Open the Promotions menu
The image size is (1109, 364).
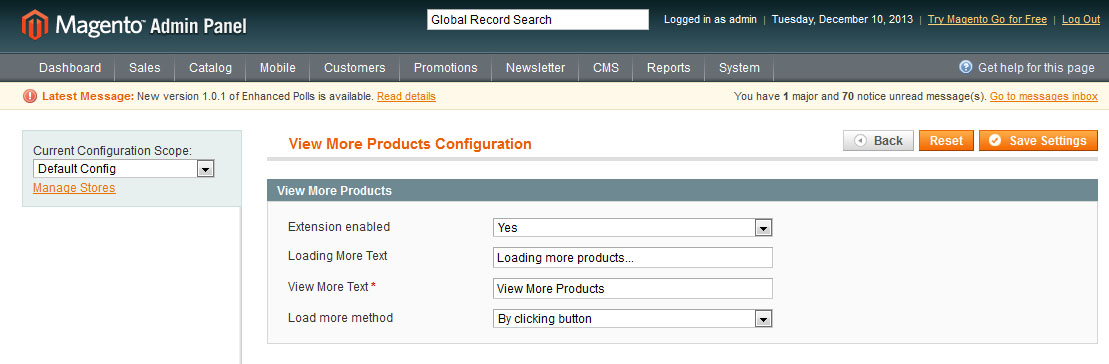(x=446, y=68)
